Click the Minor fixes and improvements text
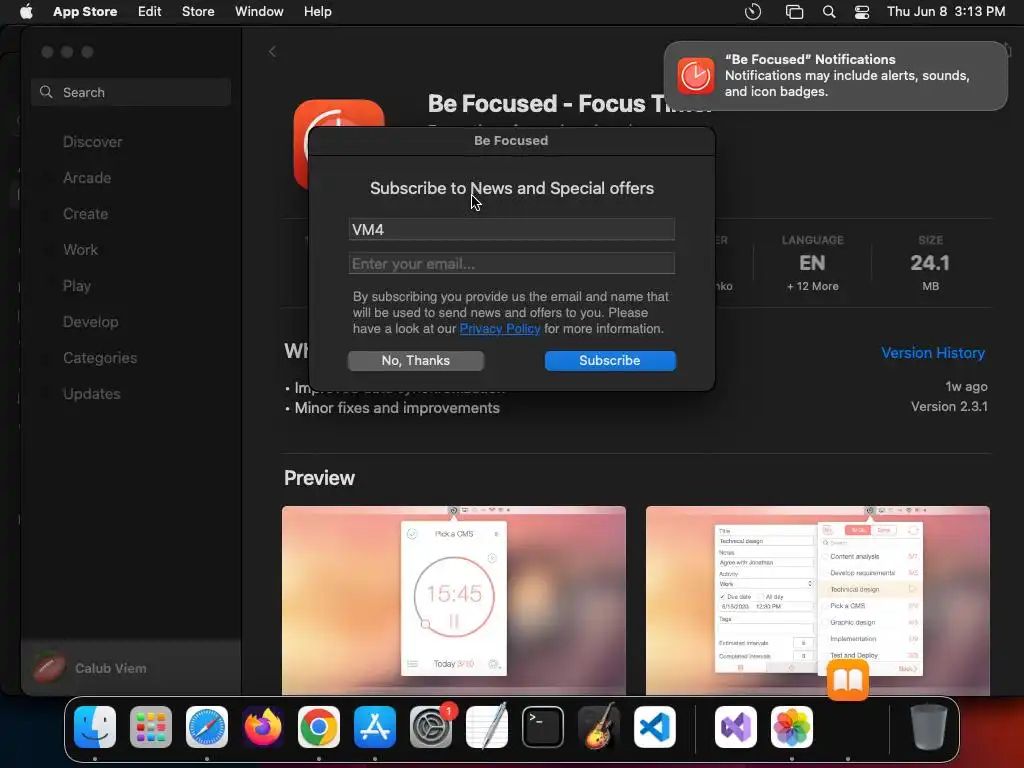Viewport: 1024px width, 768px height. 396,408
